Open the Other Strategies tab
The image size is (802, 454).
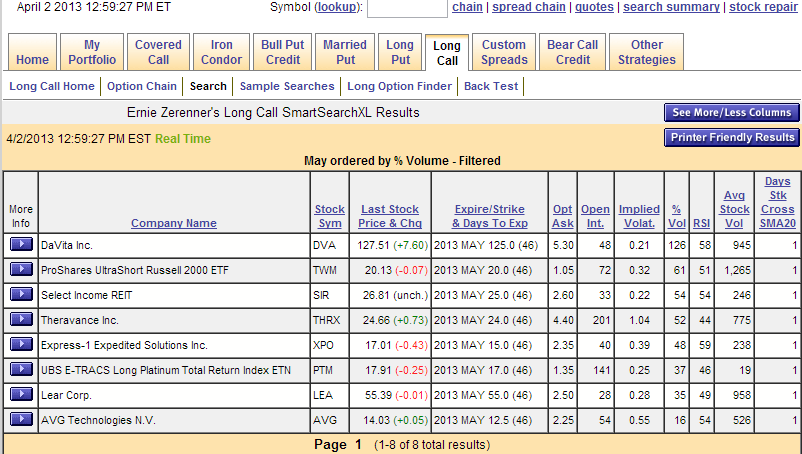coord(647,52)
